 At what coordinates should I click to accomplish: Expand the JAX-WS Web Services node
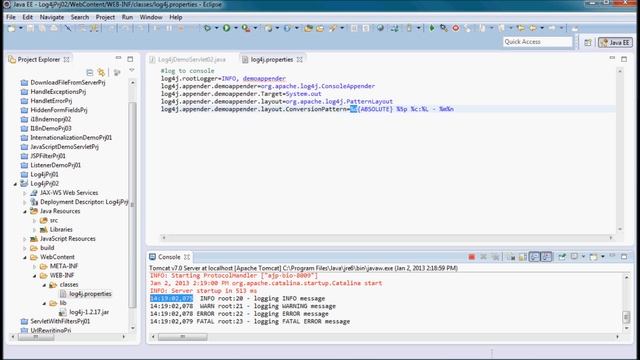(25, 193)
